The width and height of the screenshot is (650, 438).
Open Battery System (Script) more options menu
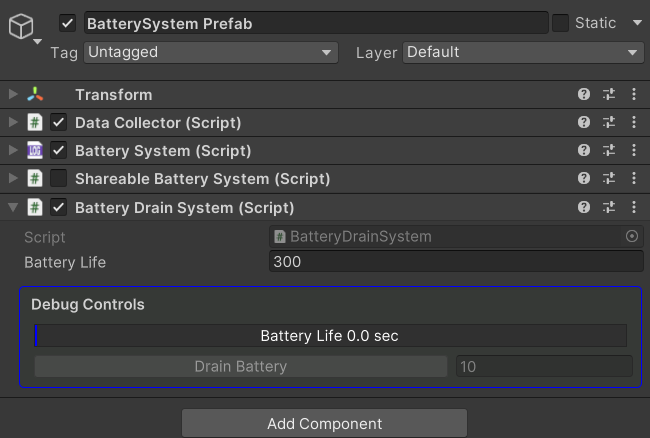pyautogui.click(x=634, y=150)
